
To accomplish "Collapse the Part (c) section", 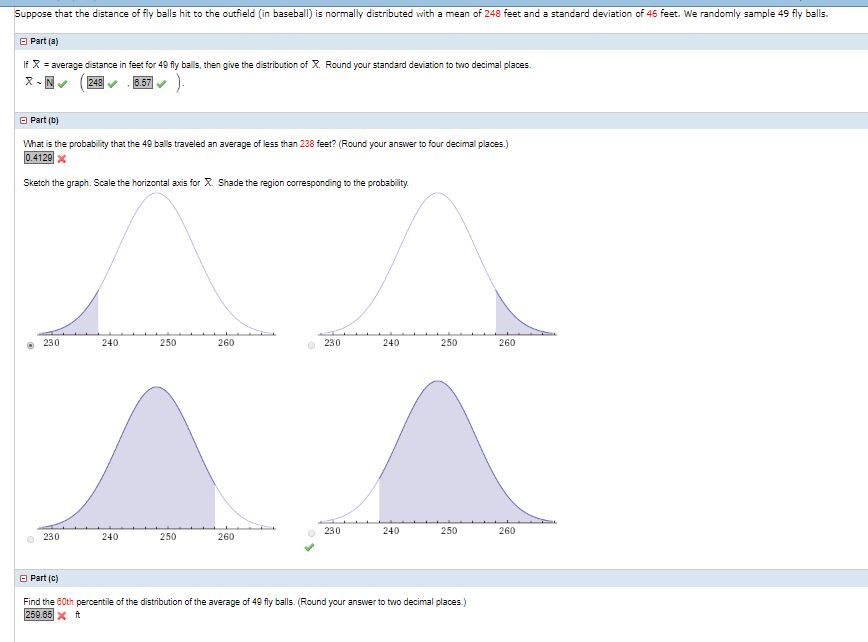I will tap(23, 578).
